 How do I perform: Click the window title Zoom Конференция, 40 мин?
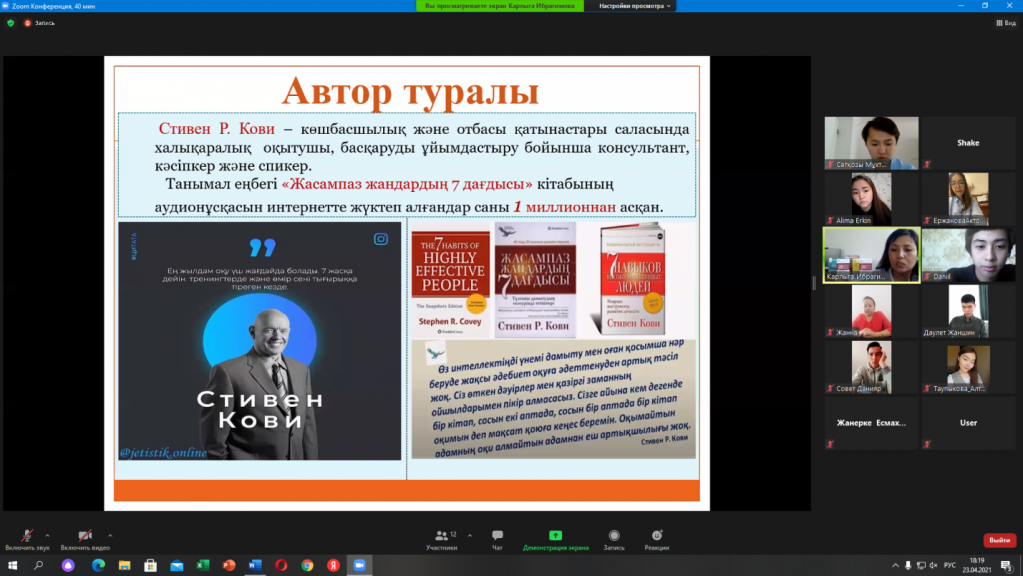coord(53,6)
